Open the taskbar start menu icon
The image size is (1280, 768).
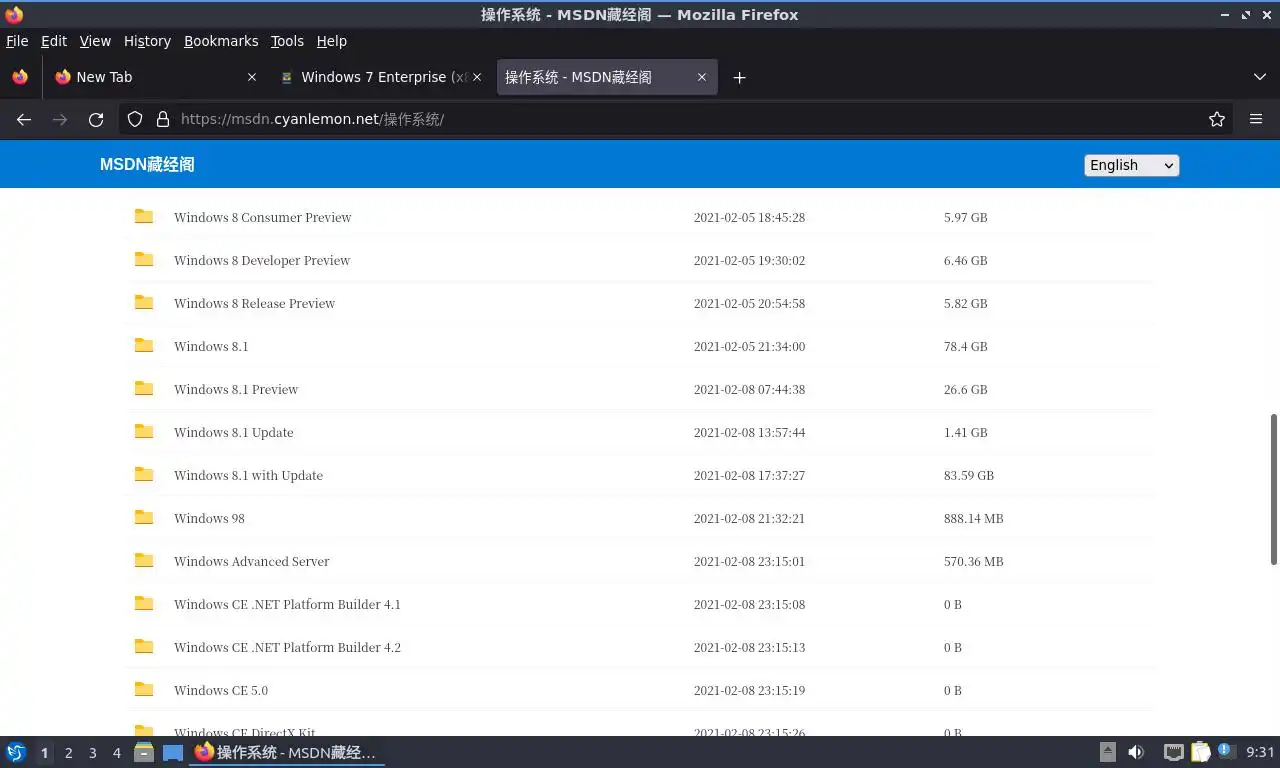(x=16, y=752)
